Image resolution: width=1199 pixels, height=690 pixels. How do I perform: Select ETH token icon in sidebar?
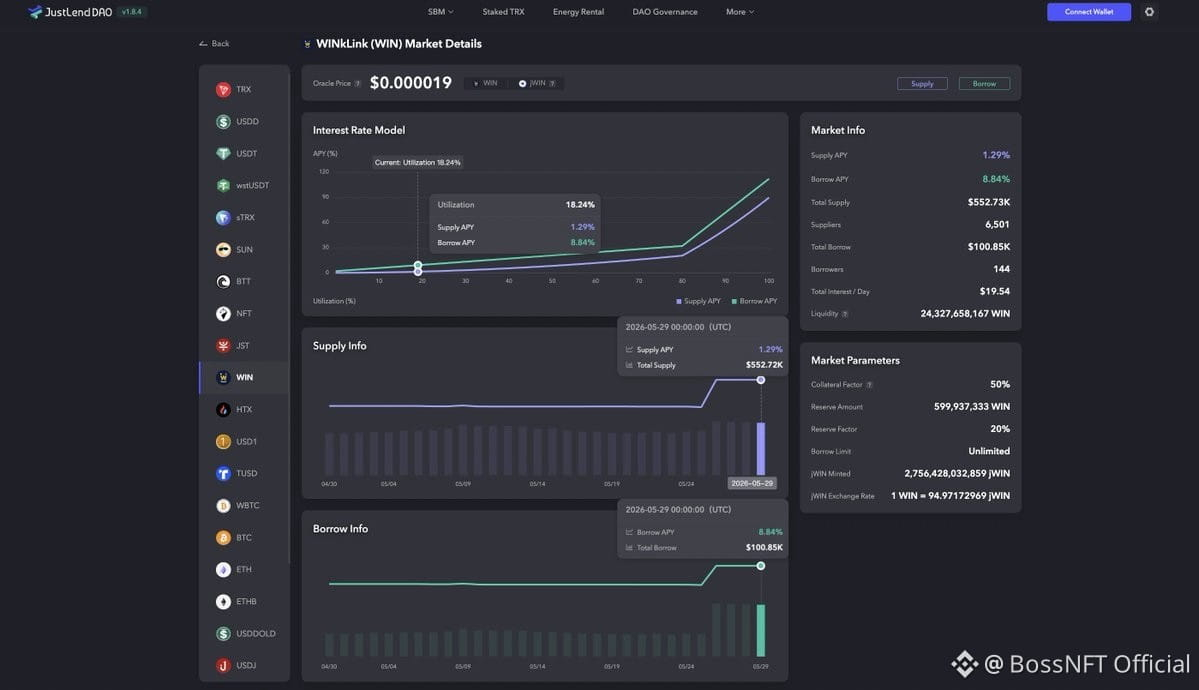pos(223,569)
